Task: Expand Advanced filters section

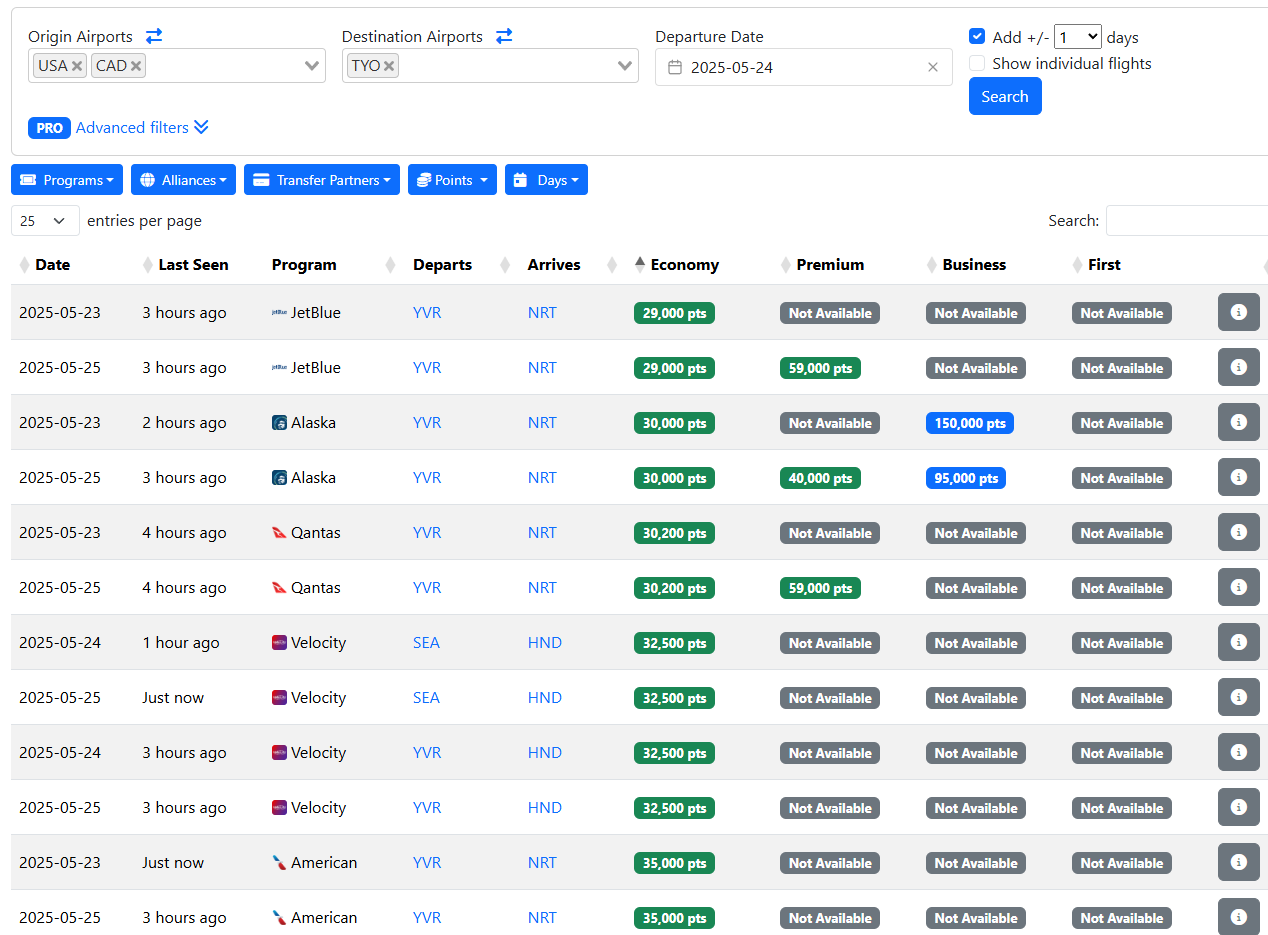Action: [142, 128]
